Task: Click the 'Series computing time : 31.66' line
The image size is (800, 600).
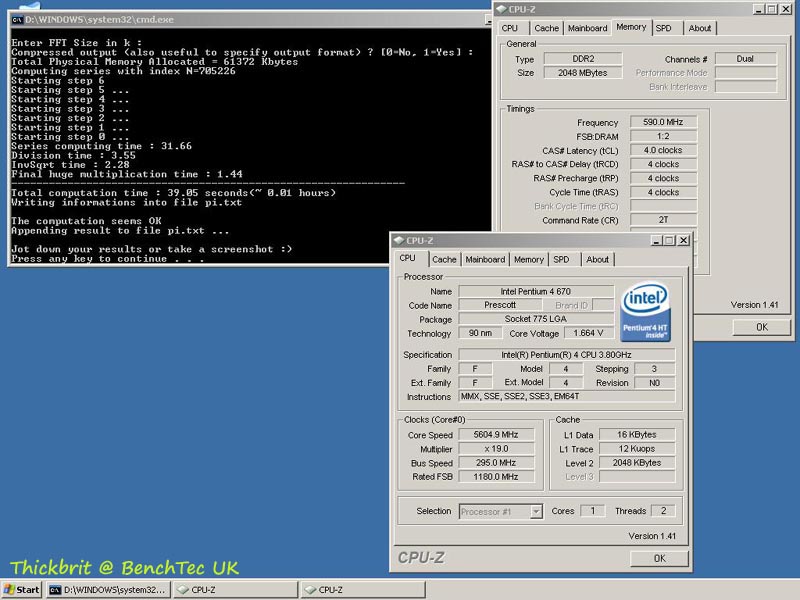Action: pyautogui.click(x=101, y=146)
